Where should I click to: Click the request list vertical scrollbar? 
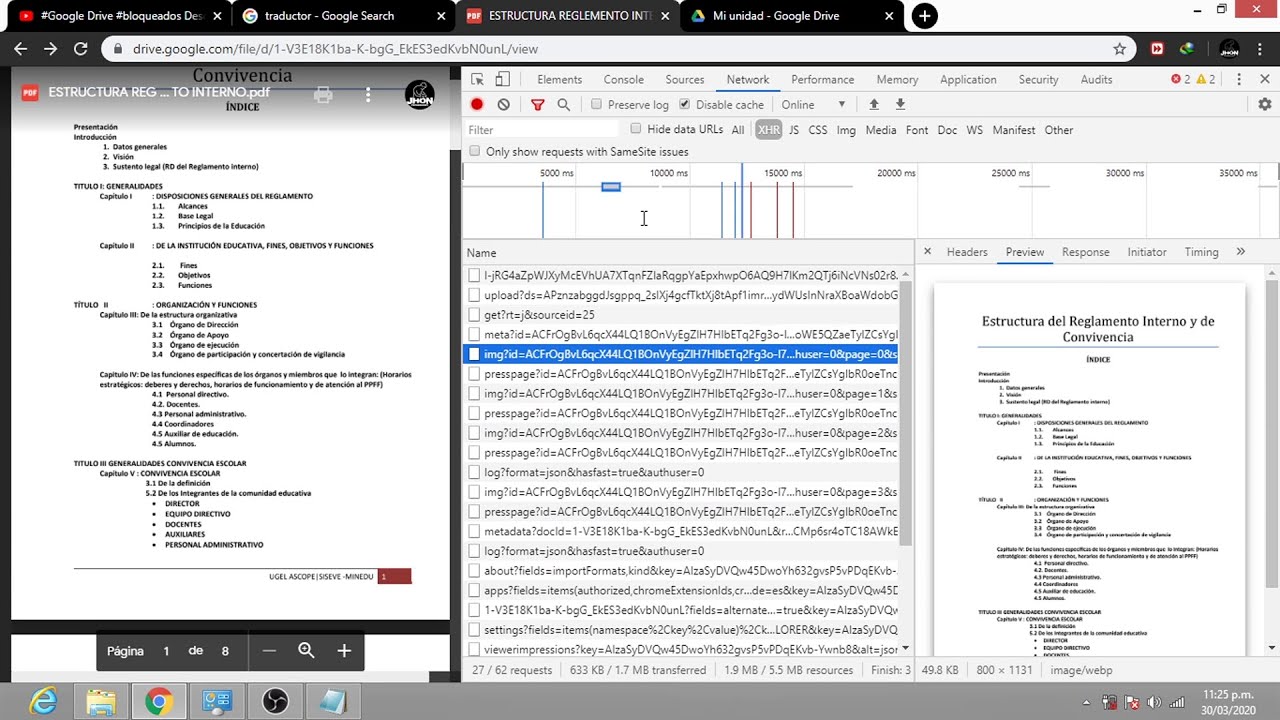906,413
